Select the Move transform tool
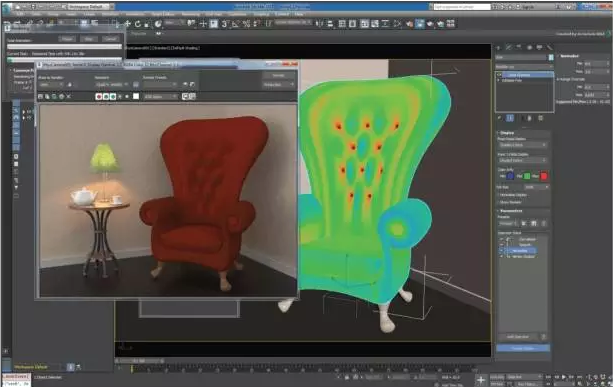613x387 pixels. (127, 24)
